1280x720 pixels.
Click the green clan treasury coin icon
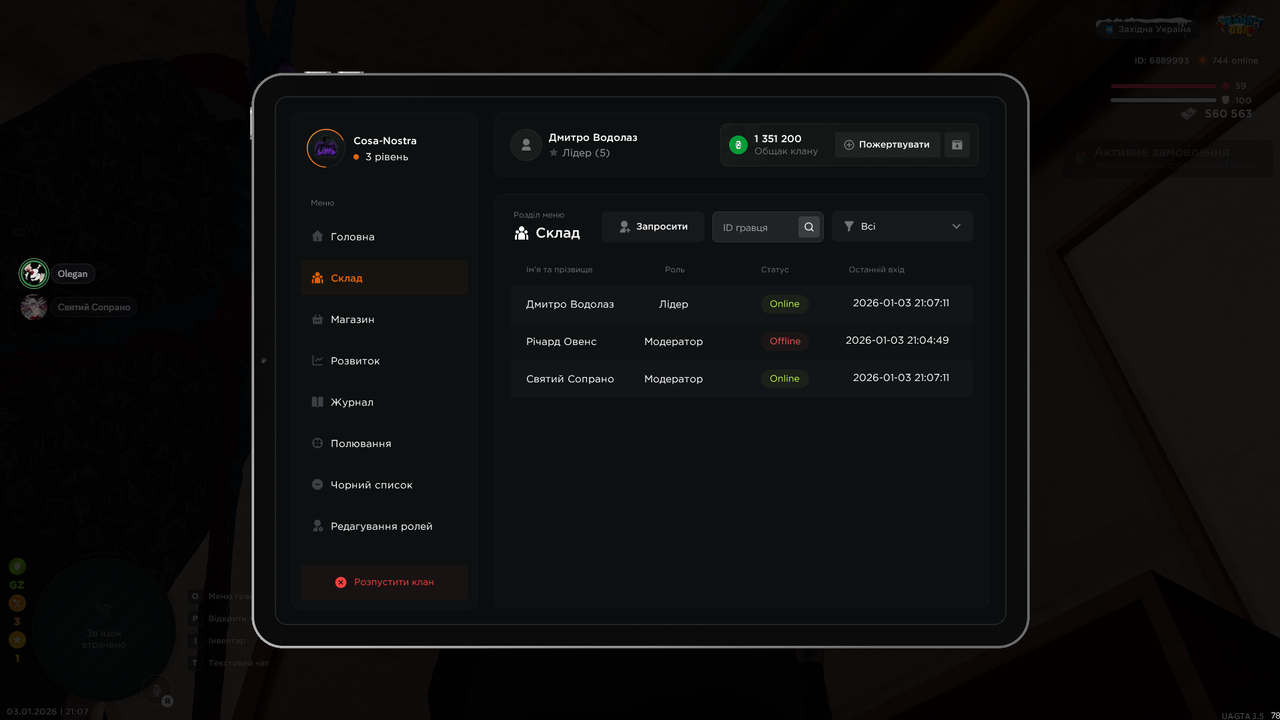point(738,145)
